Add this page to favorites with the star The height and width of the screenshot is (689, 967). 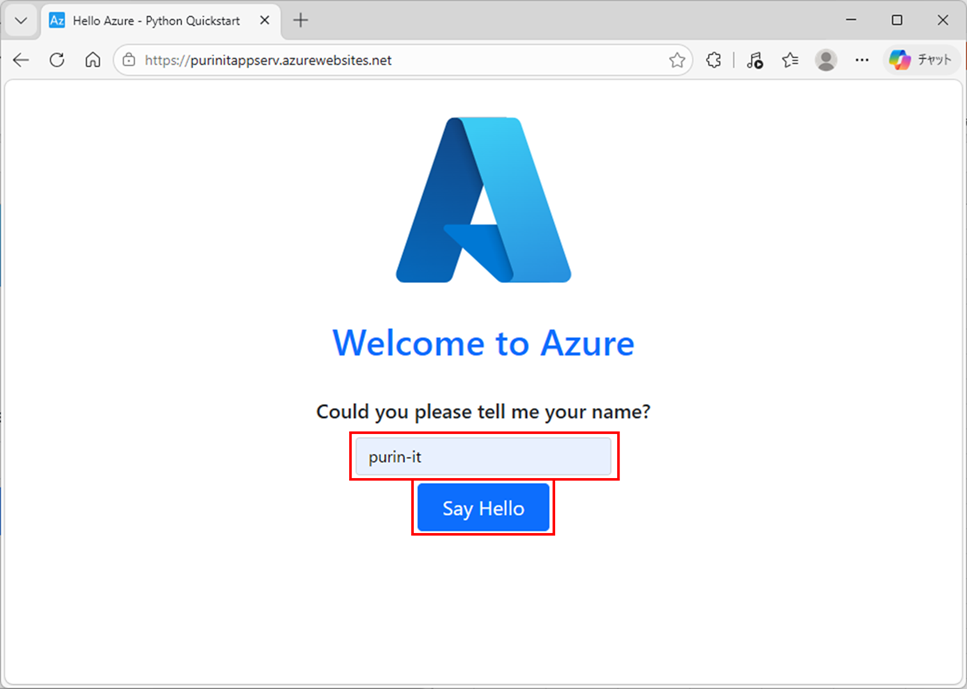[x=677, y=60]
